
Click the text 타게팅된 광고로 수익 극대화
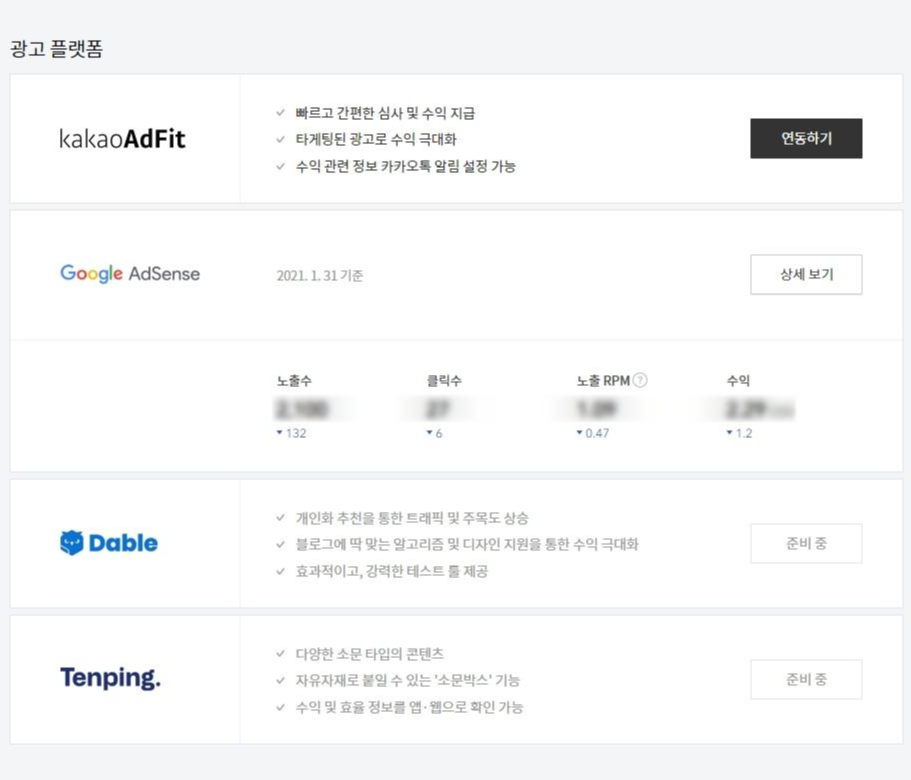[x=376, y=139]
